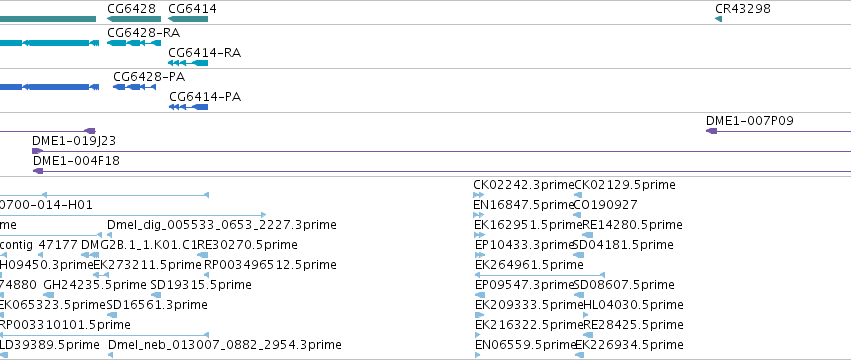Select the CG6428 gene arrow glyph
Screen dimensions: 851x360
[x=131, y=19]
